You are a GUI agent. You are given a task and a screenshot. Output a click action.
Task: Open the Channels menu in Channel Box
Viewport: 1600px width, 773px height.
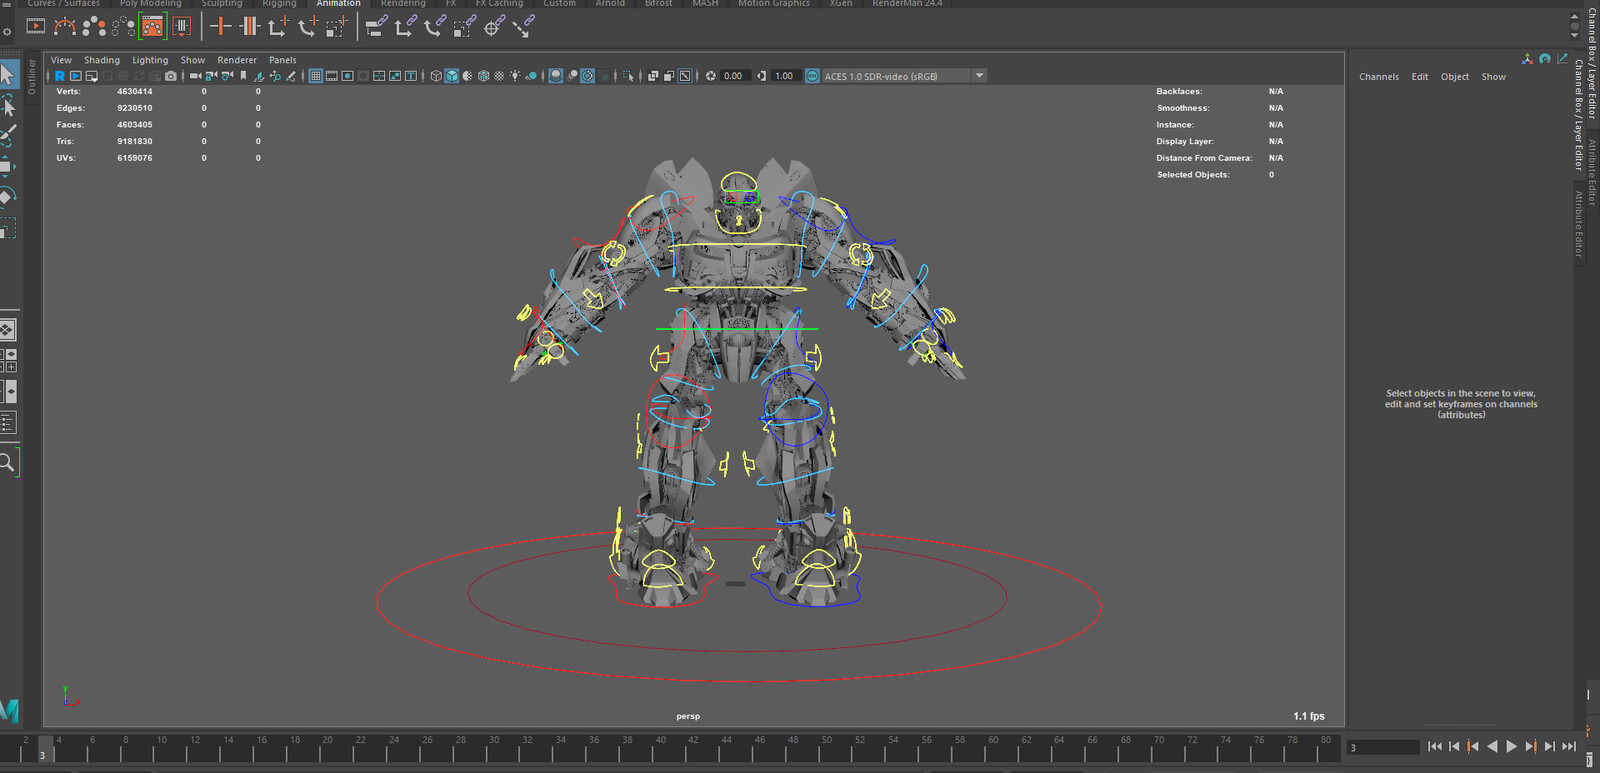1379,77
